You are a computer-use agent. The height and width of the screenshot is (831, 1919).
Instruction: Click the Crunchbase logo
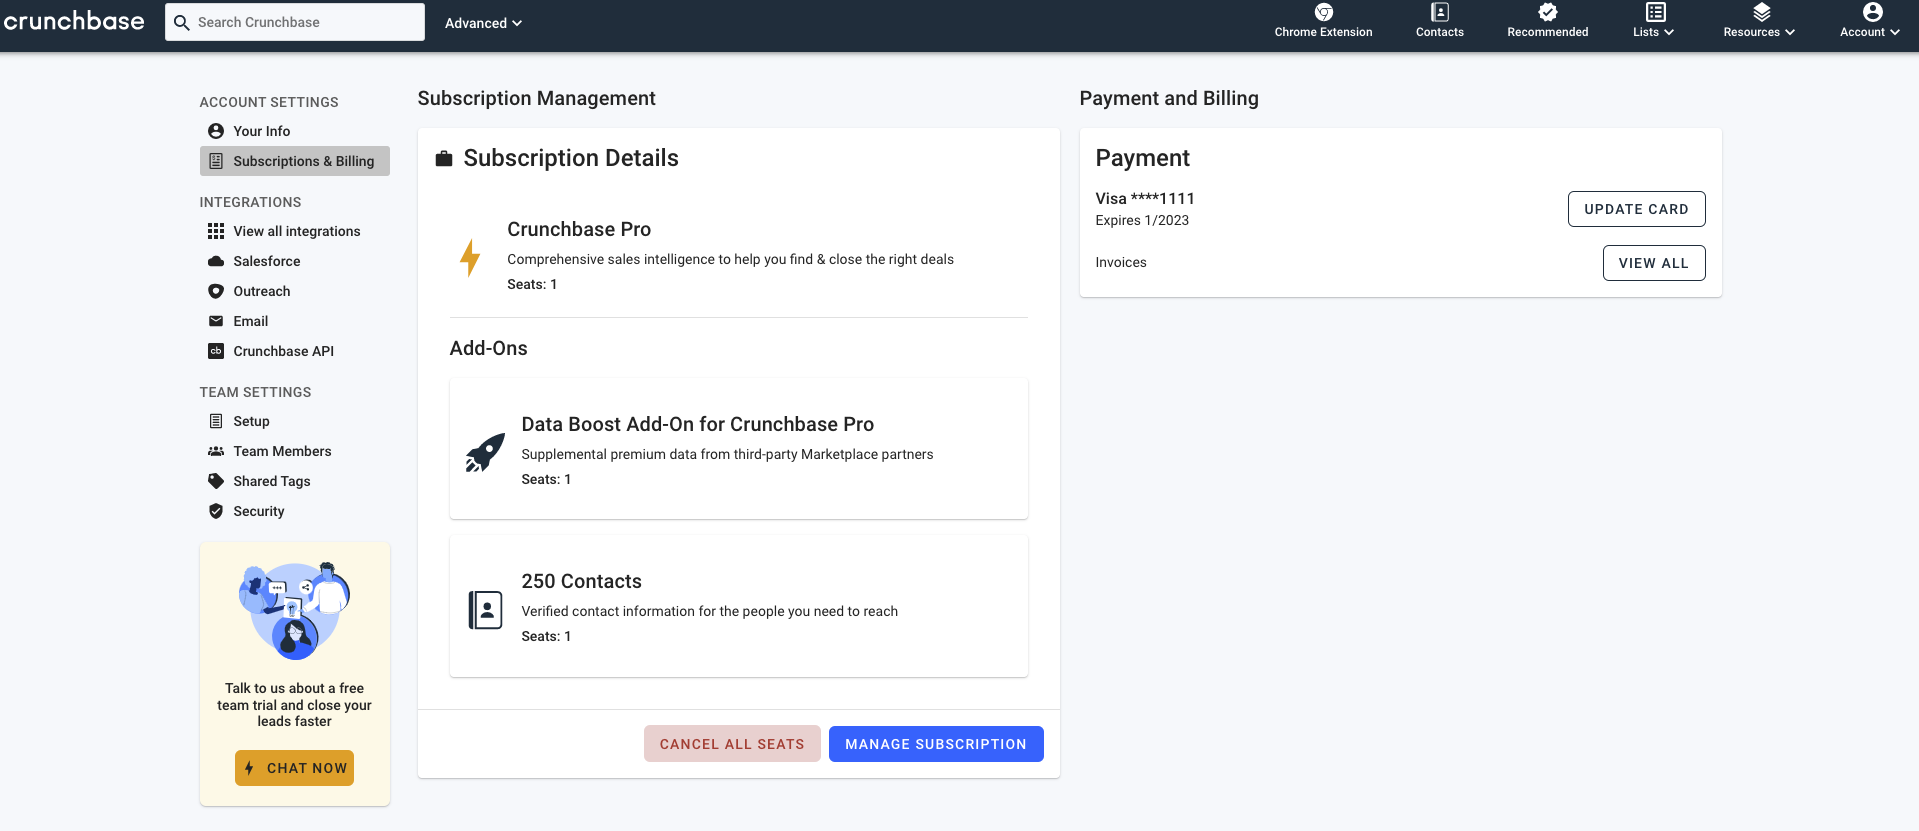pos(74,21)
